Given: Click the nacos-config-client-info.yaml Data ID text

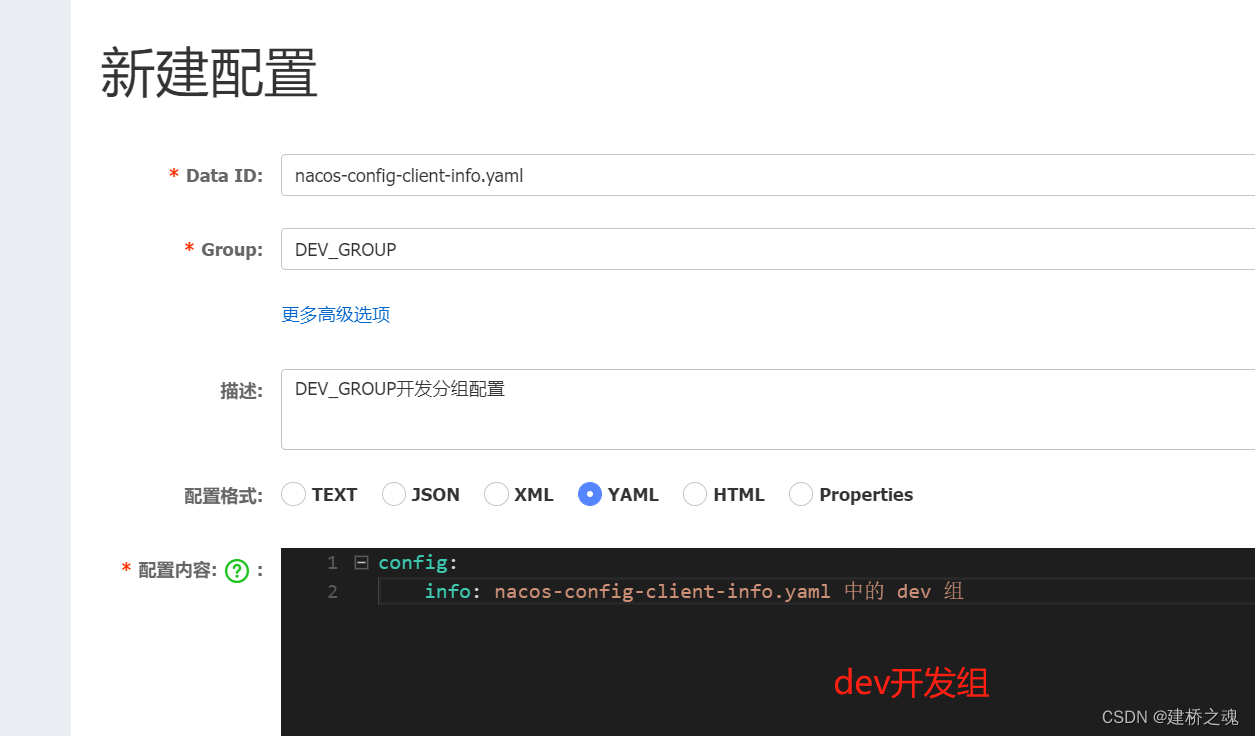Looking at the screenshot, I should coord(408,175).
